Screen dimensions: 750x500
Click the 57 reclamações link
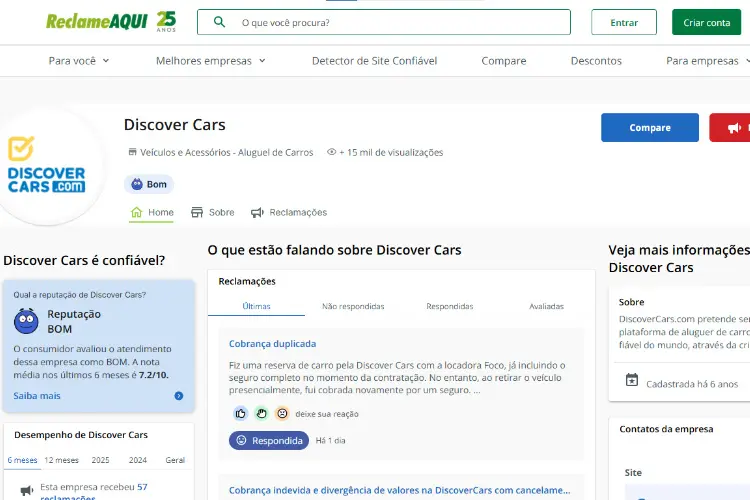coord(94,492)
